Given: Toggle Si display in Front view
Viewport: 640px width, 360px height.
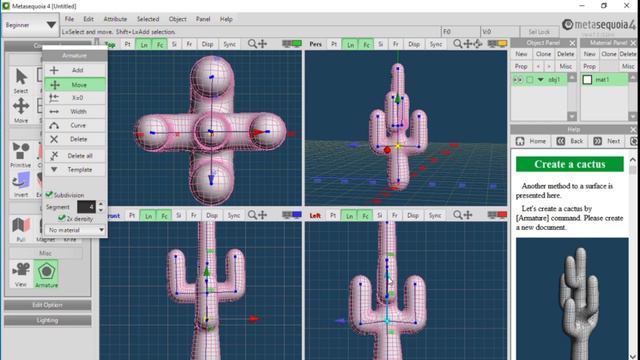Looking at the screenshot, I should 178,215.
